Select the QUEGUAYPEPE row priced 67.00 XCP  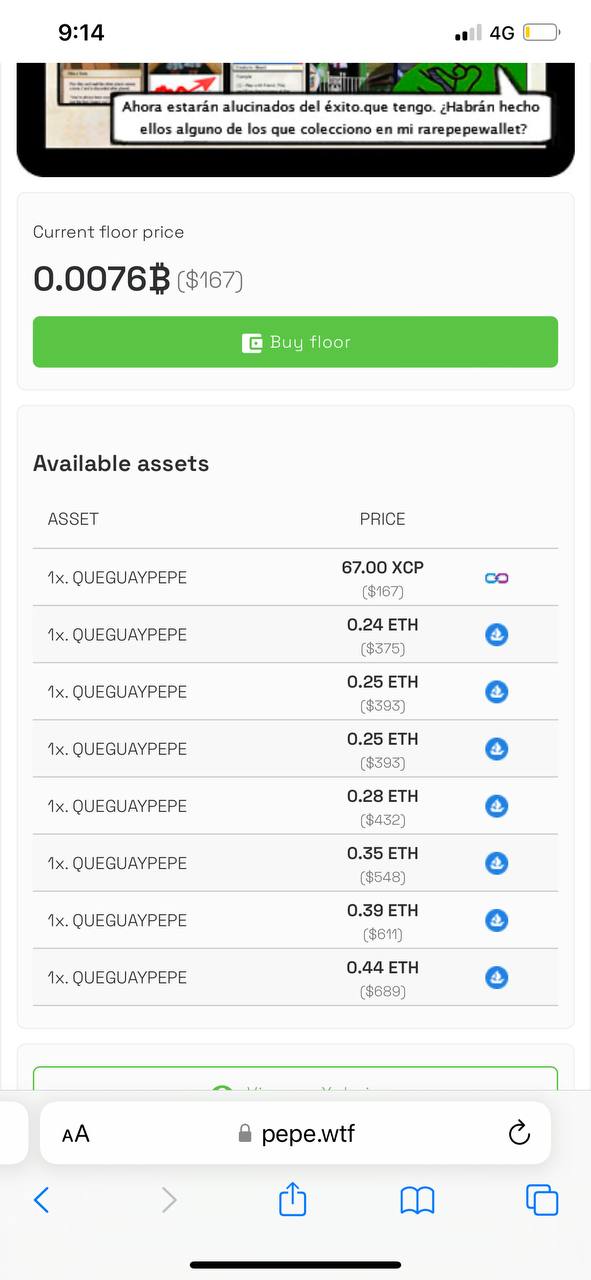(x=295, y=578)
